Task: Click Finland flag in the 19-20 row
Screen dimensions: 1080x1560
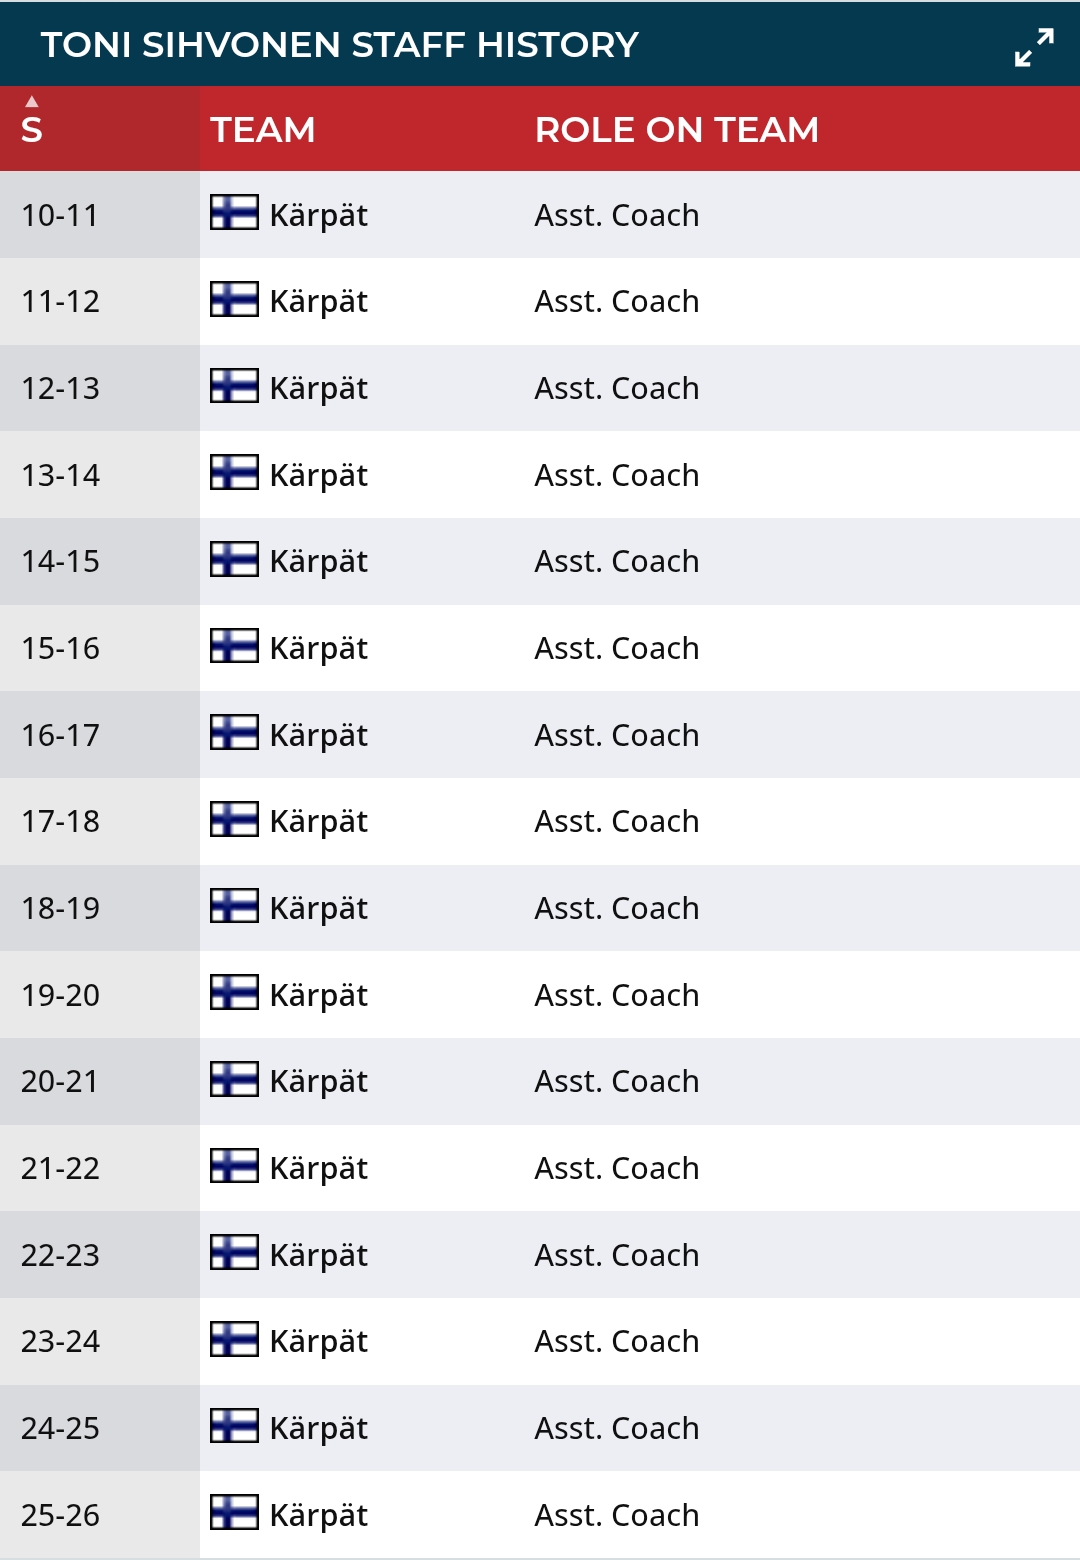Action: 234,993
